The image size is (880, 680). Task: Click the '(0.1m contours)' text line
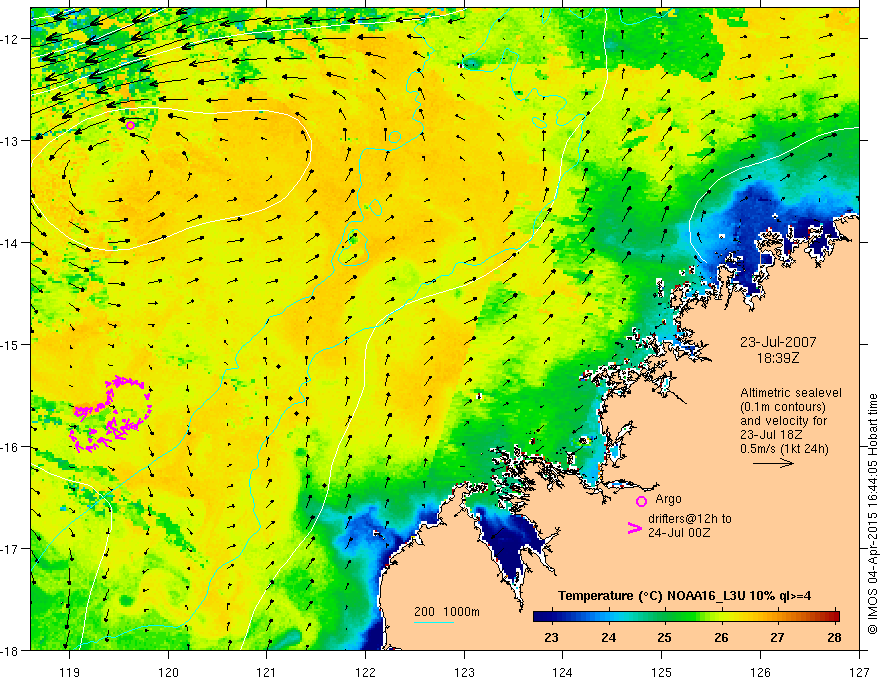pos(783,407)
